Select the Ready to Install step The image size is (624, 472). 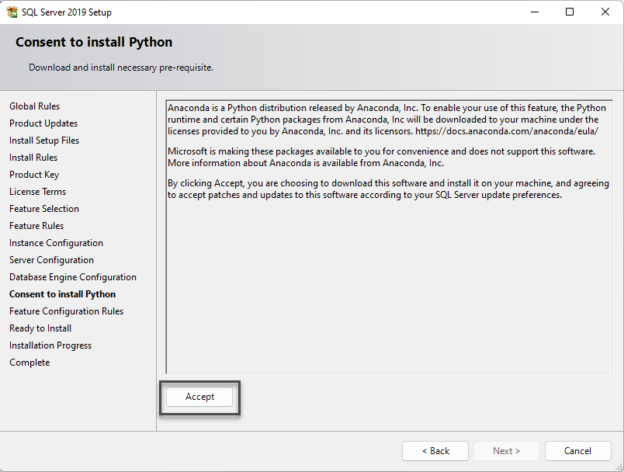coord(40,328)
